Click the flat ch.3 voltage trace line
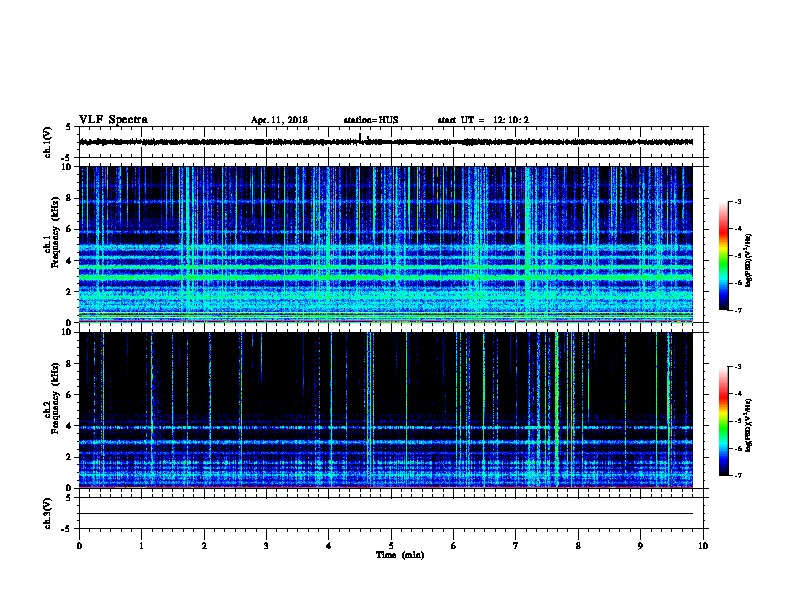 386,514
